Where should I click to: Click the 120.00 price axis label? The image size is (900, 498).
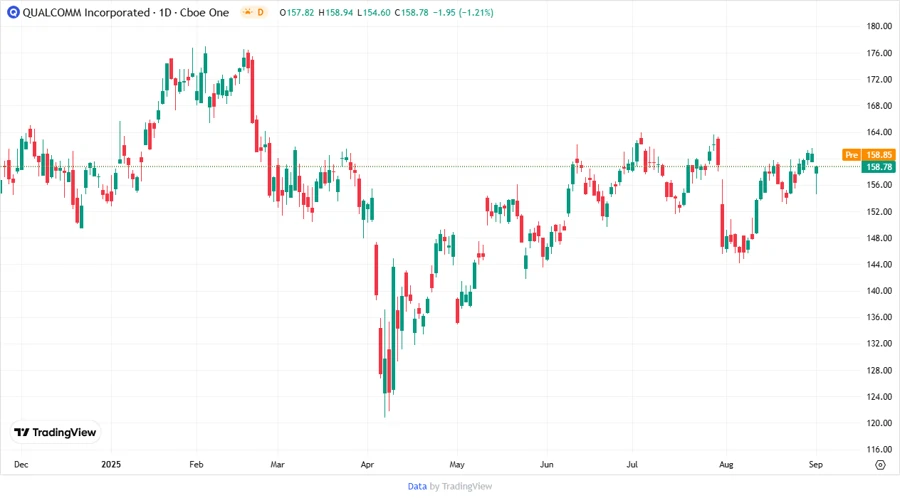click(x=879, y=423)
